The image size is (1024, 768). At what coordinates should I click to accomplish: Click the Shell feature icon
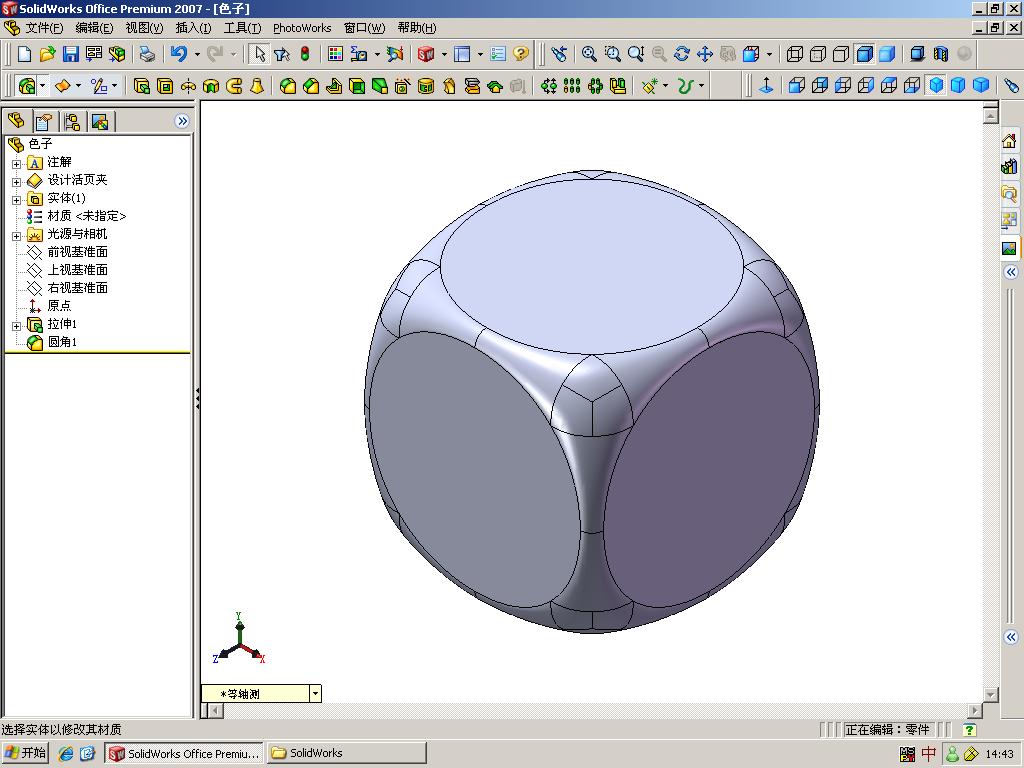(x=357, y=86)
